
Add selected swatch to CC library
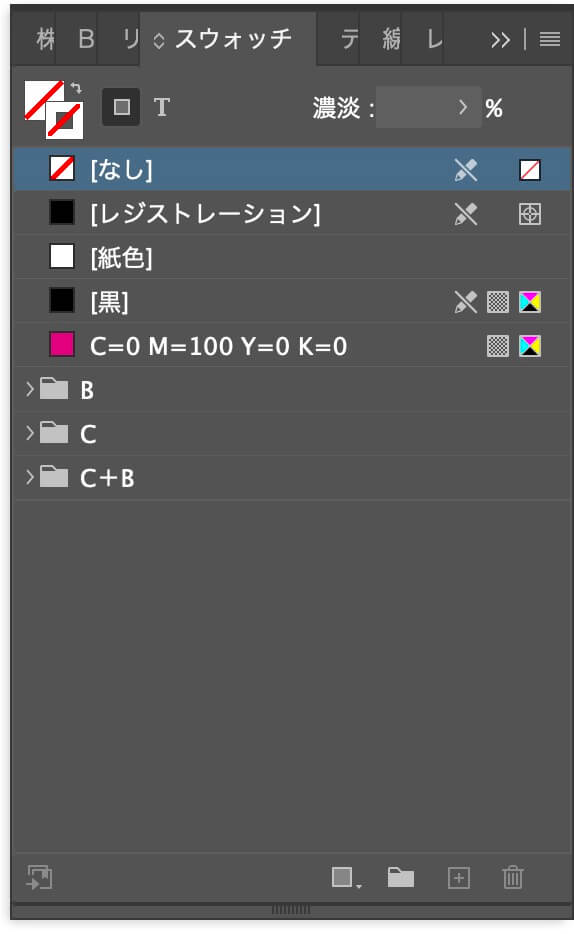(39, 878)
